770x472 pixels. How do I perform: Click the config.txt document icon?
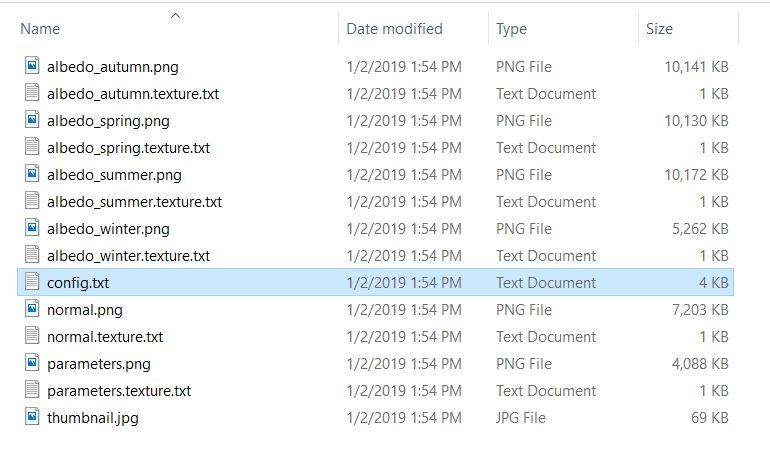(x=31, y=283)
